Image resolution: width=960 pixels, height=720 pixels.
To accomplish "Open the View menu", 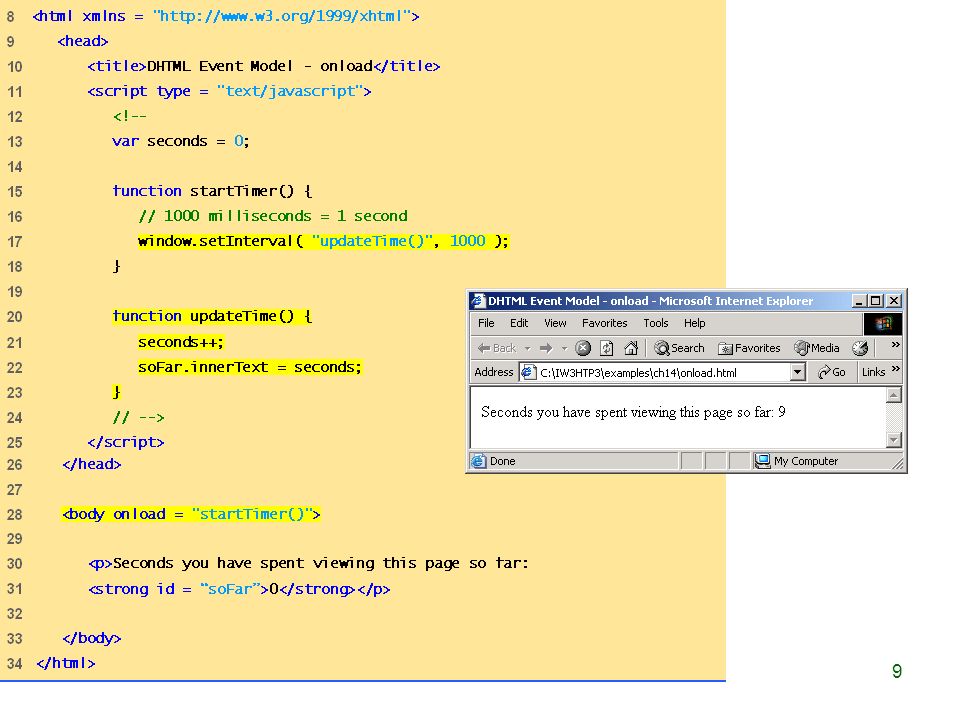I will 555,323.
